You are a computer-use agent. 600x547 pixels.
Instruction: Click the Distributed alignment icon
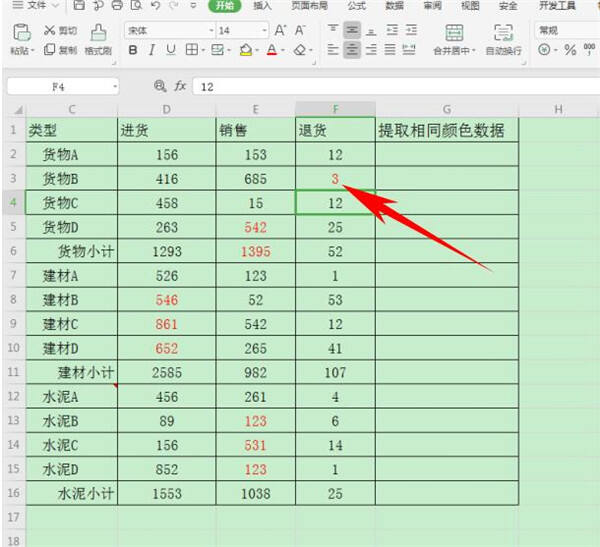coord(409,50)
